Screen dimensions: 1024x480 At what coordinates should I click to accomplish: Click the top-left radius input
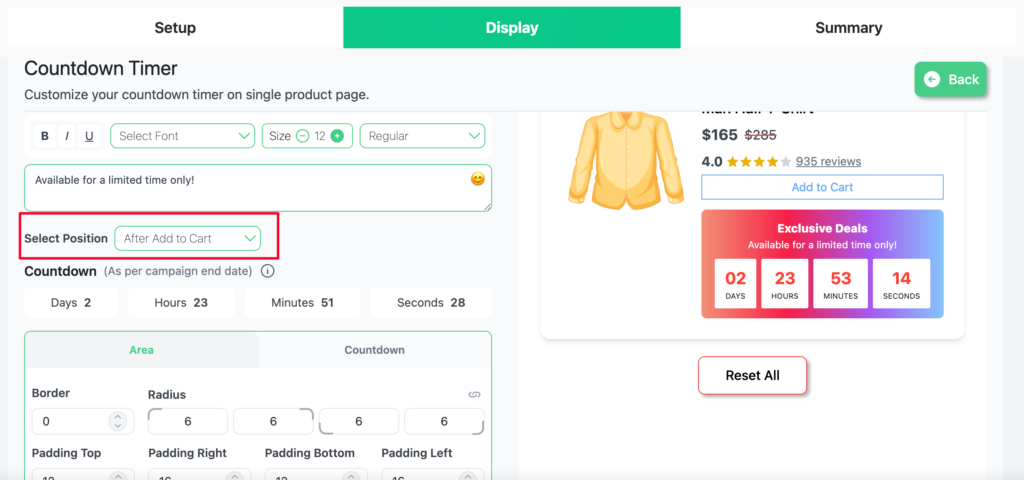(188, 421)
